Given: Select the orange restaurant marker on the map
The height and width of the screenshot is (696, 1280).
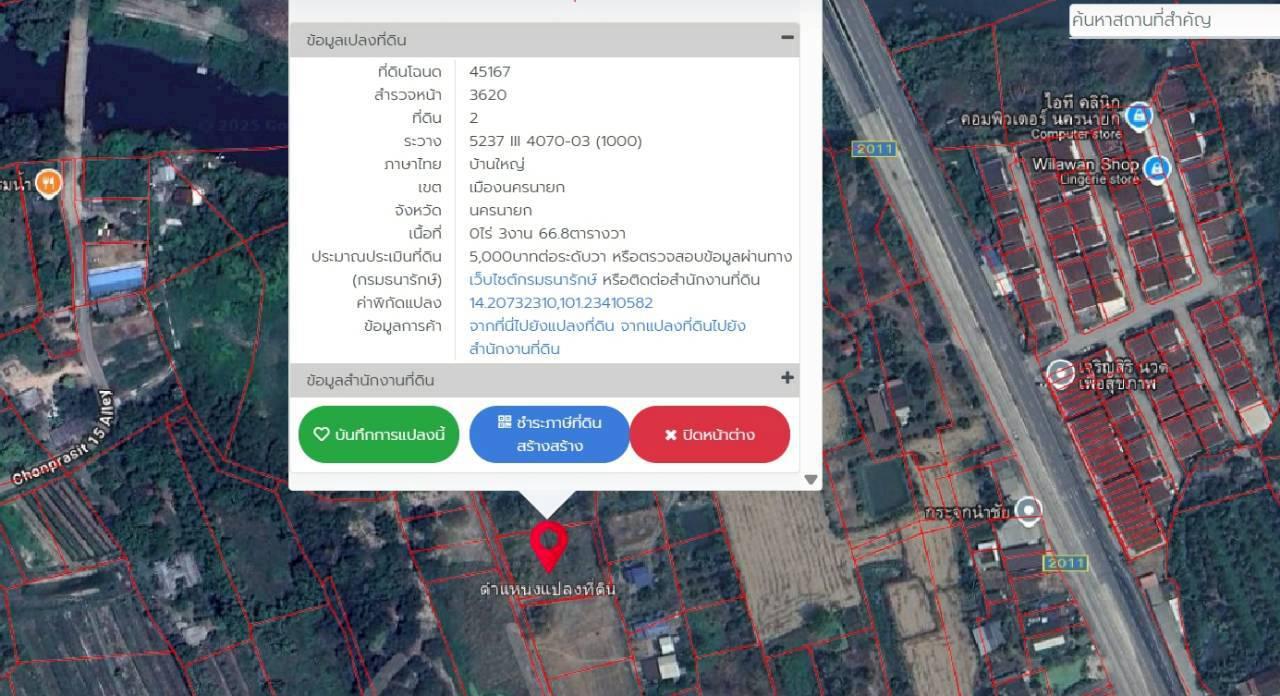Looking at the screenshot, I should [x=47, y=183].
